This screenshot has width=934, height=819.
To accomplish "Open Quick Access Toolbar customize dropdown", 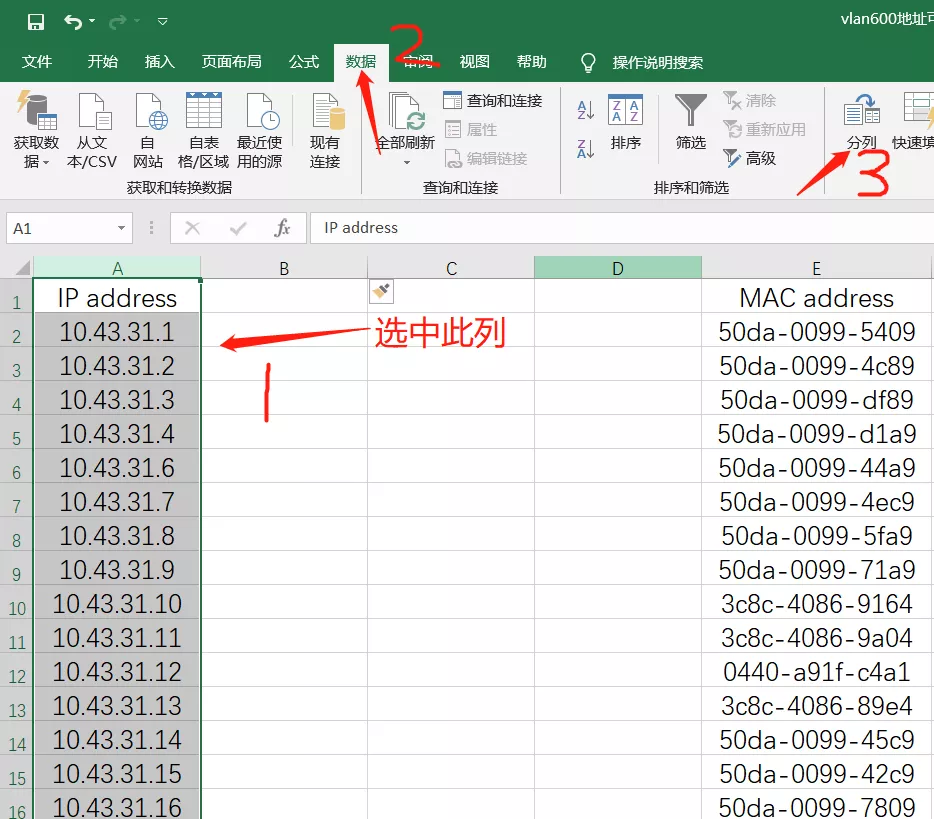I will tap(163, 21).
